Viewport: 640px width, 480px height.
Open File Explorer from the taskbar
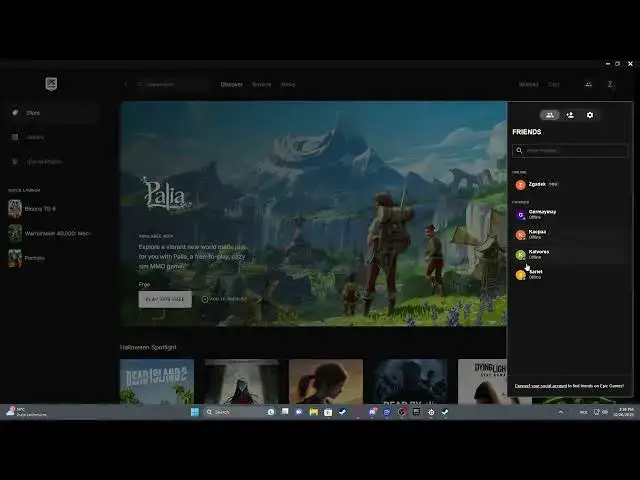tap(313, 412)
